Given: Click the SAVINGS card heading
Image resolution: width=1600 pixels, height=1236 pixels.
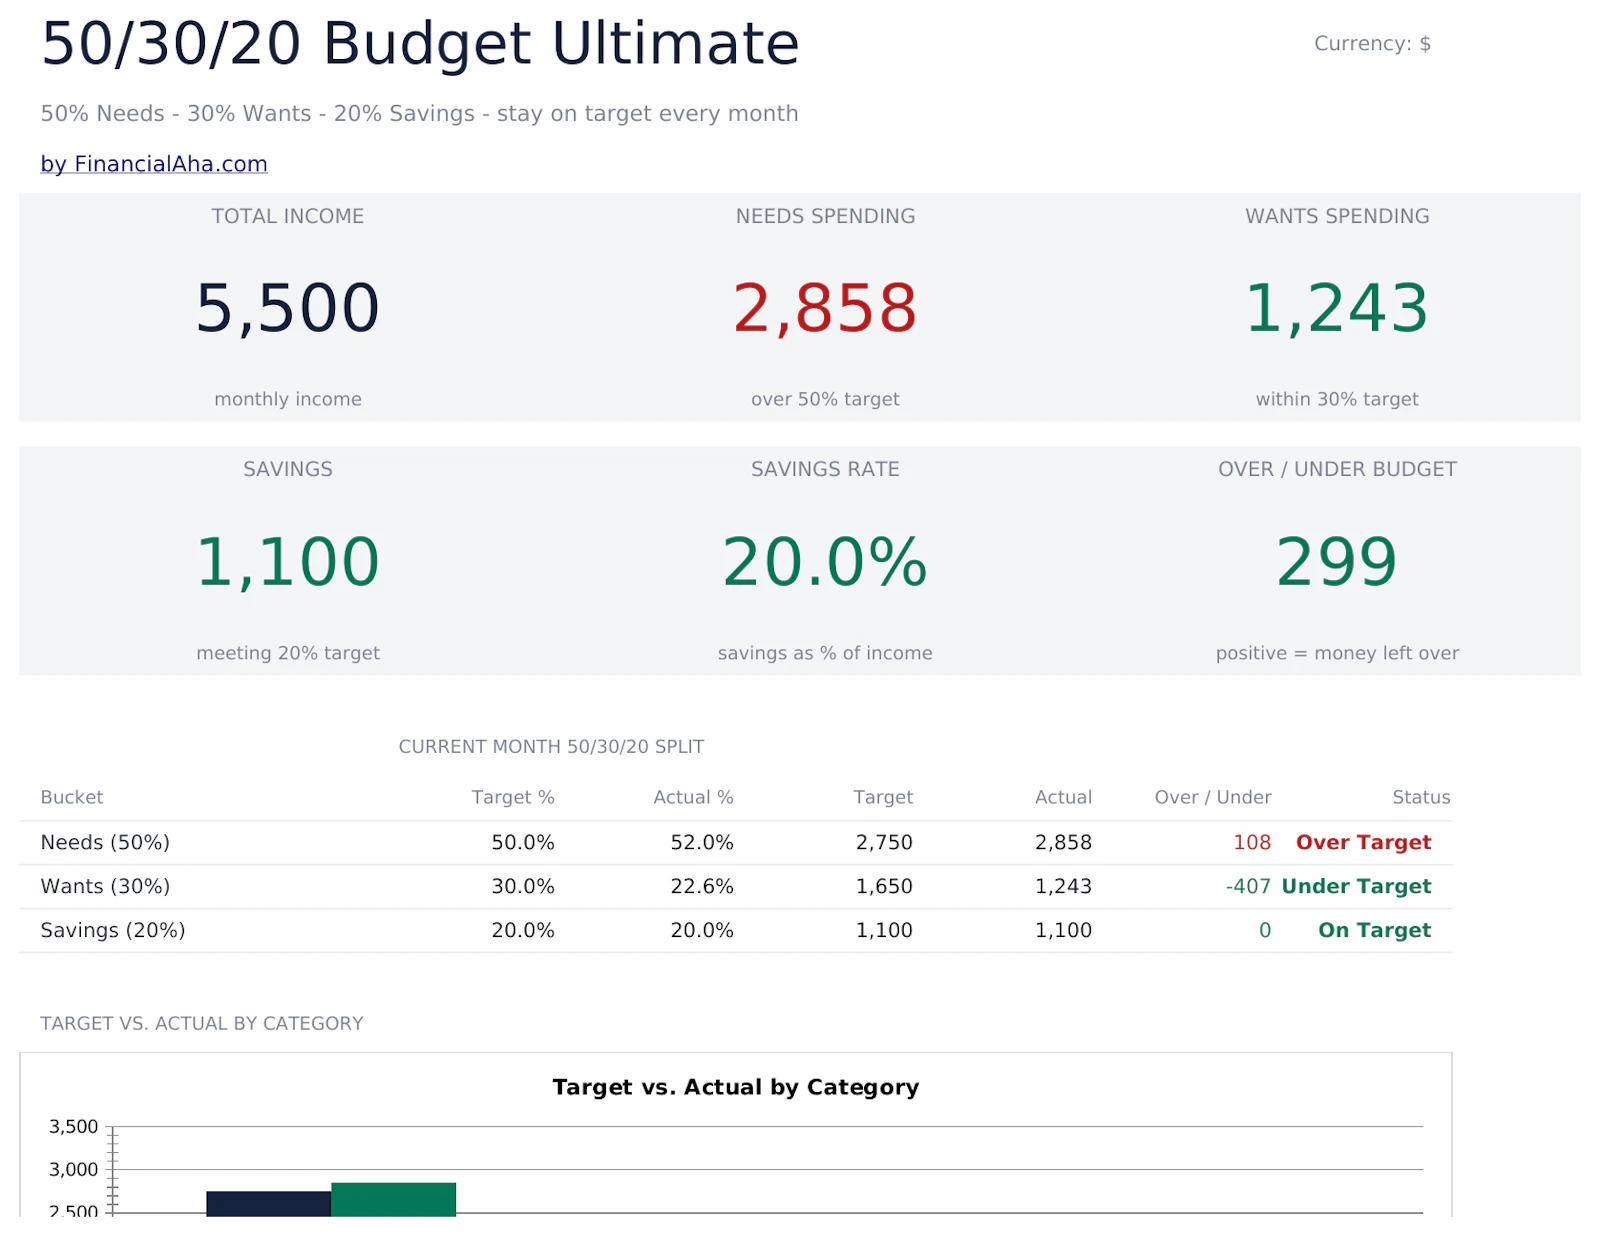Looking at the screenshot, I should point(288,469).
